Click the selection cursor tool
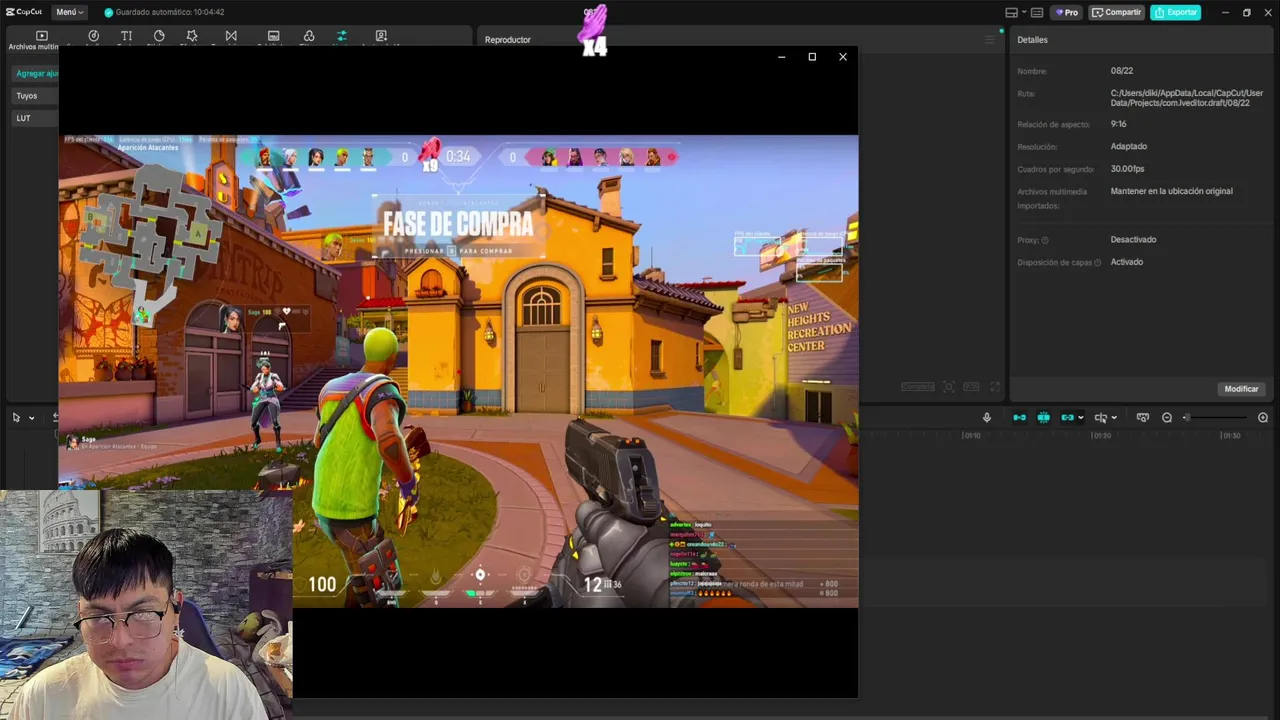 click(16, 418)
